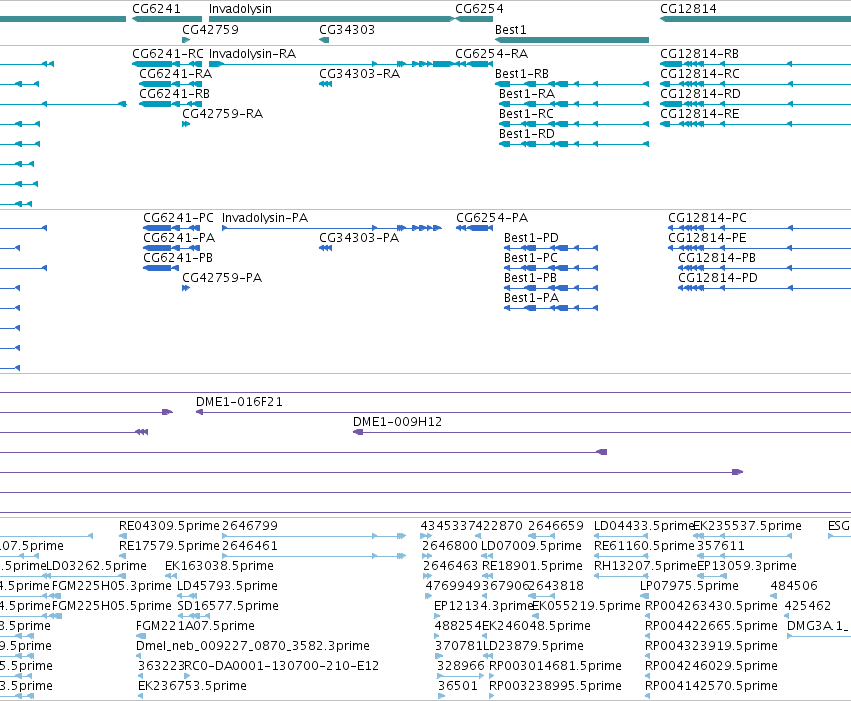This screenshot has height=701, width=851.
Task: Click the LD03262.5prime EST label
Action: [x=97, y=566]
